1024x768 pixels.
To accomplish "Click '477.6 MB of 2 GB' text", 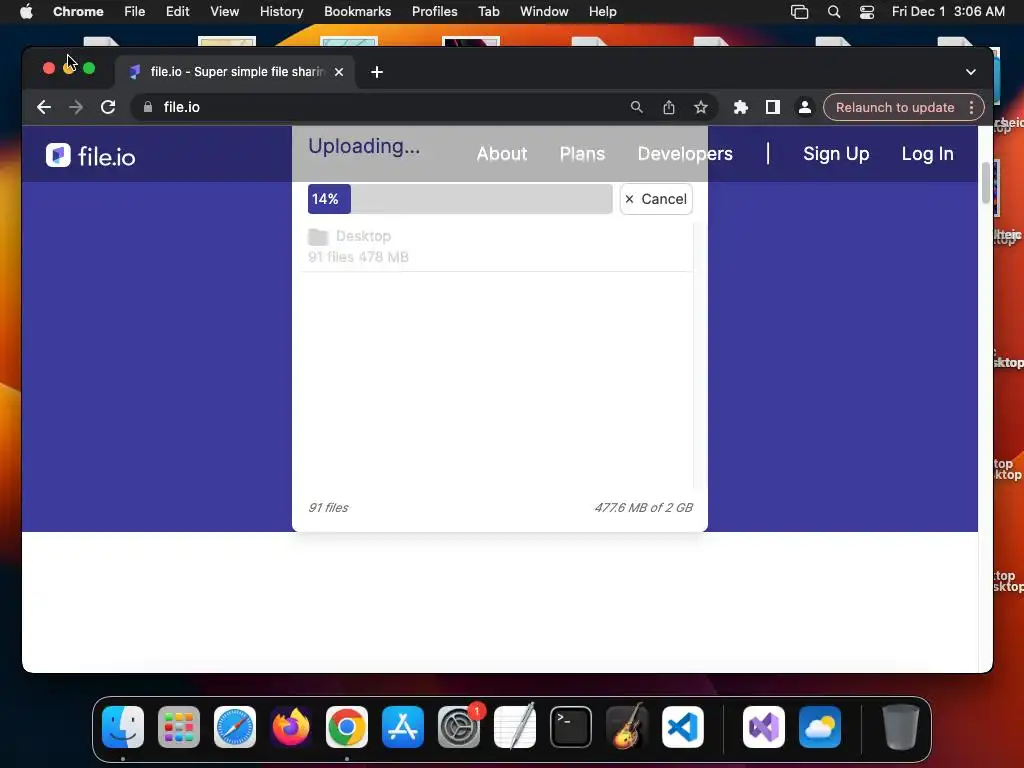I will click(643, 507).
